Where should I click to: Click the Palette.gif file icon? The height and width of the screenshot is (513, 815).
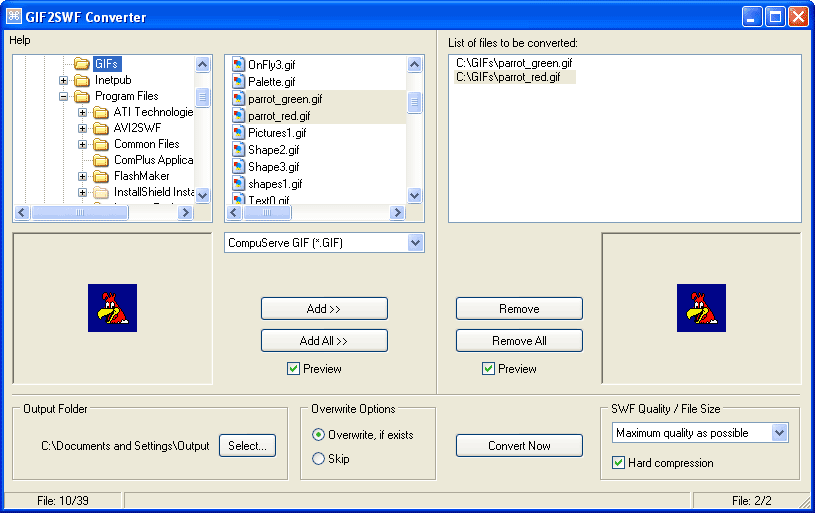(x=238, y=82)
